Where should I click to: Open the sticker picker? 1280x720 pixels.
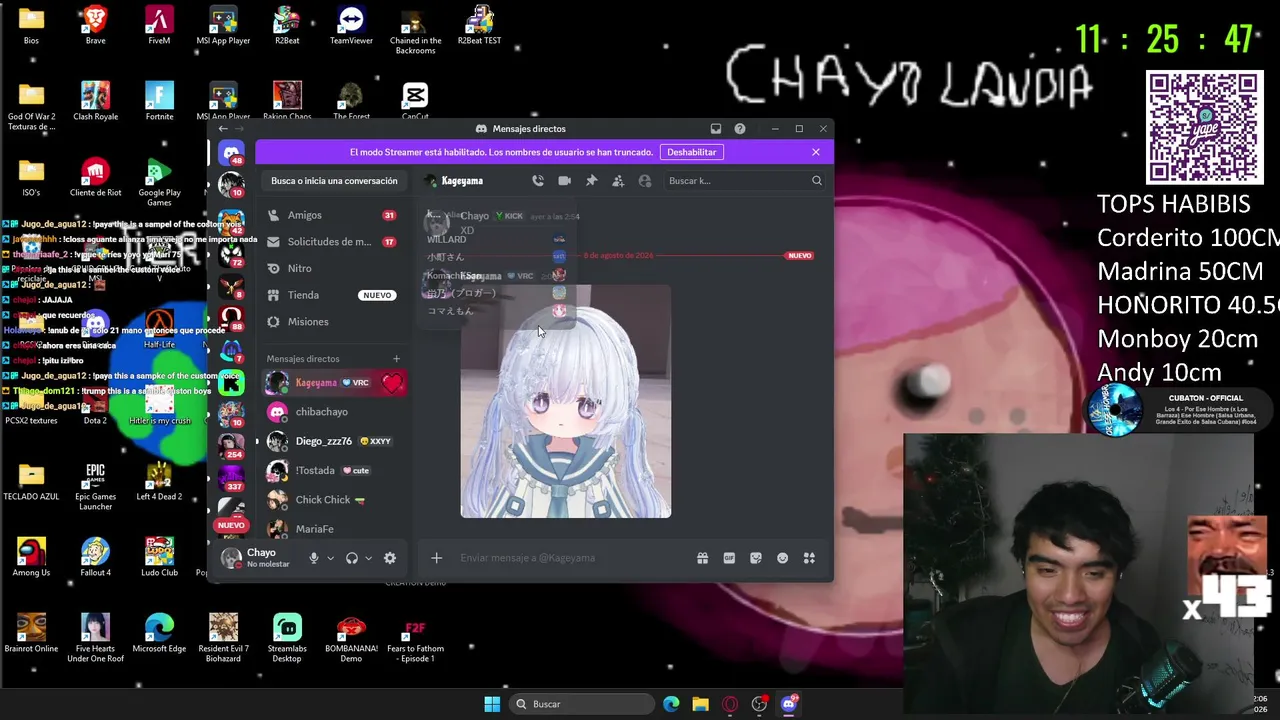[756, 558]
